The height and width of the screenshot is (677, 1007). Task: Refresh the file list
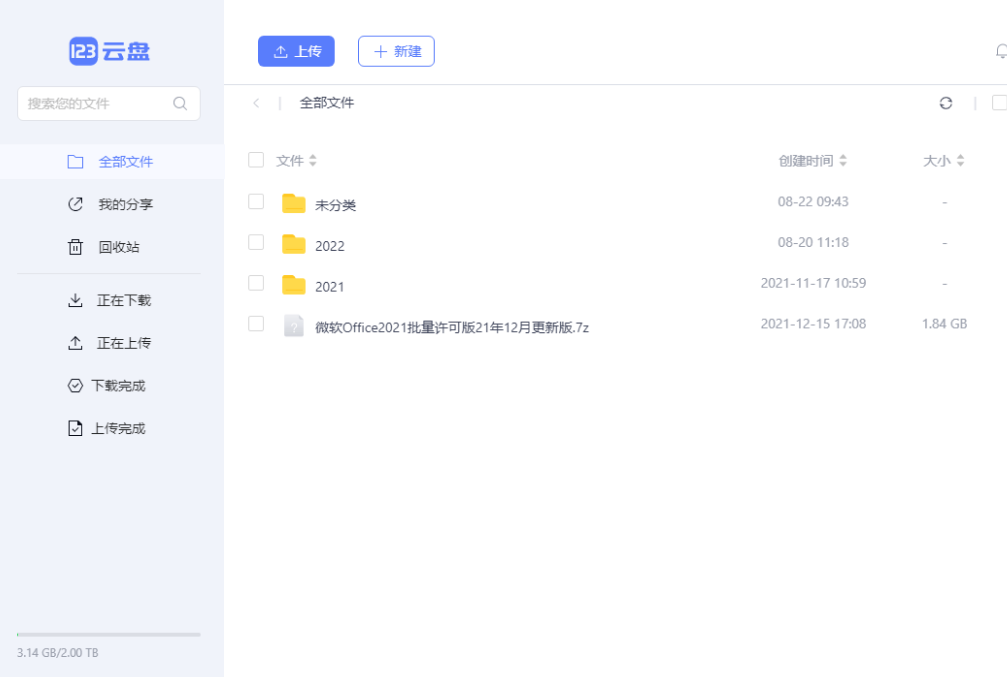tap(946, 103)
